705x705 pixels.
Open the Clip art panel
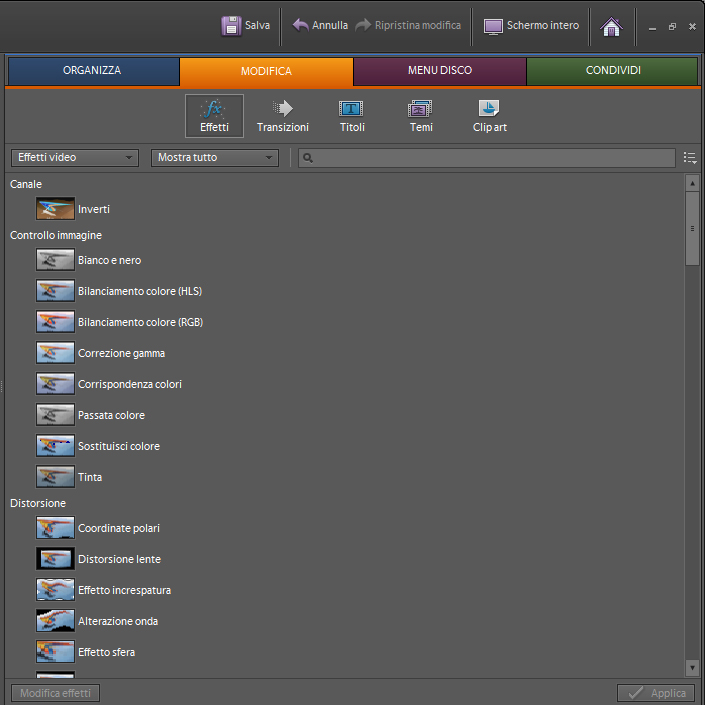(490, 115)
